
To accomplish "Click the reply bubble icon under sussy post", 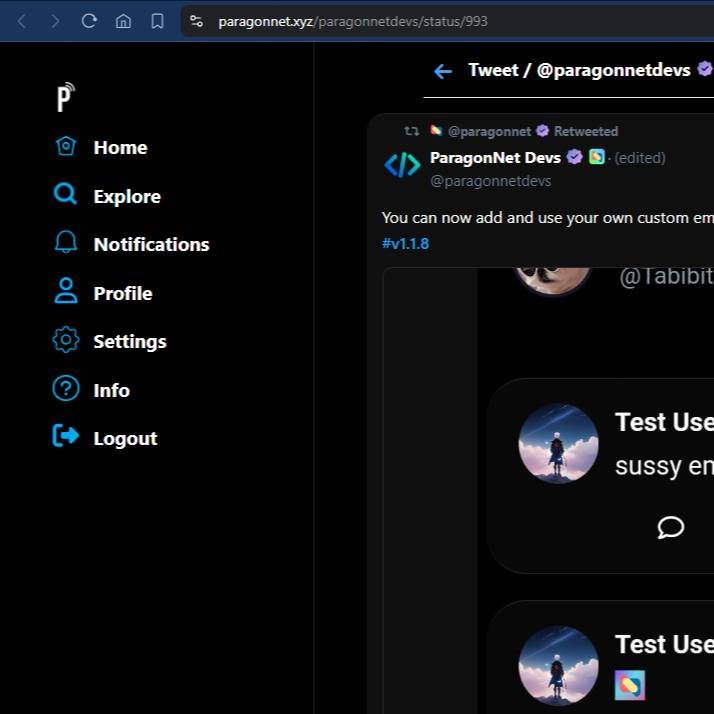I will coord(670,527).
